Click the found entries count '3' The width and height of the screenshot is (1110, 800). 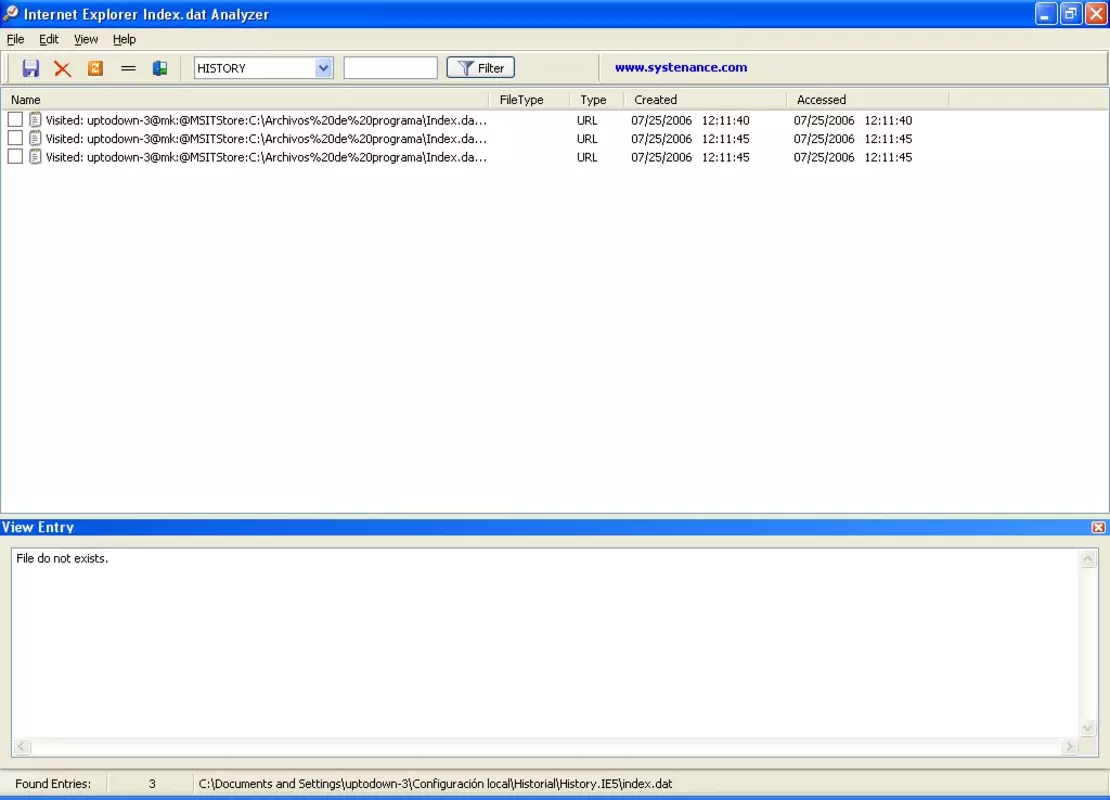click(x=152, y=784)
